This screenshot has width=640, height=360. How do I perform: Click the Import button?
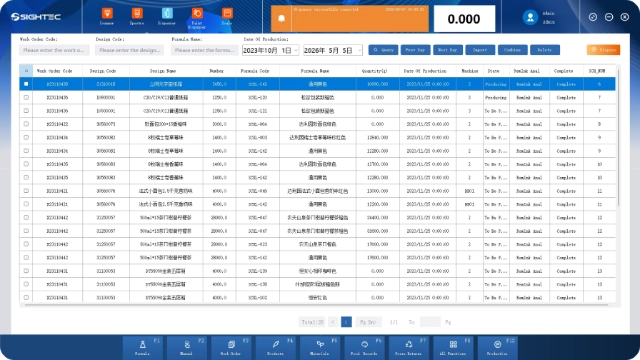click(480, 50)
